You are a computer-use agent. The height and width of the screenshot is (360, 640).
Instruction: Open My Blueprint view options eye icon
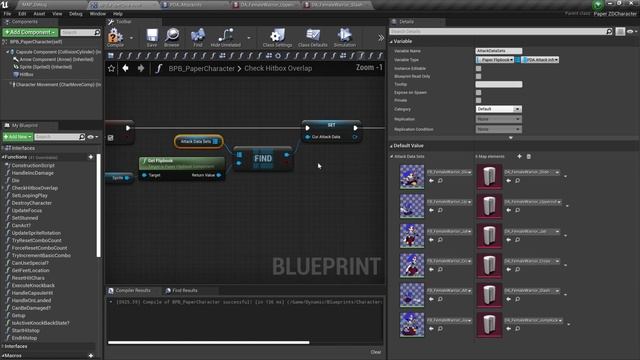(x=93, y=137)
